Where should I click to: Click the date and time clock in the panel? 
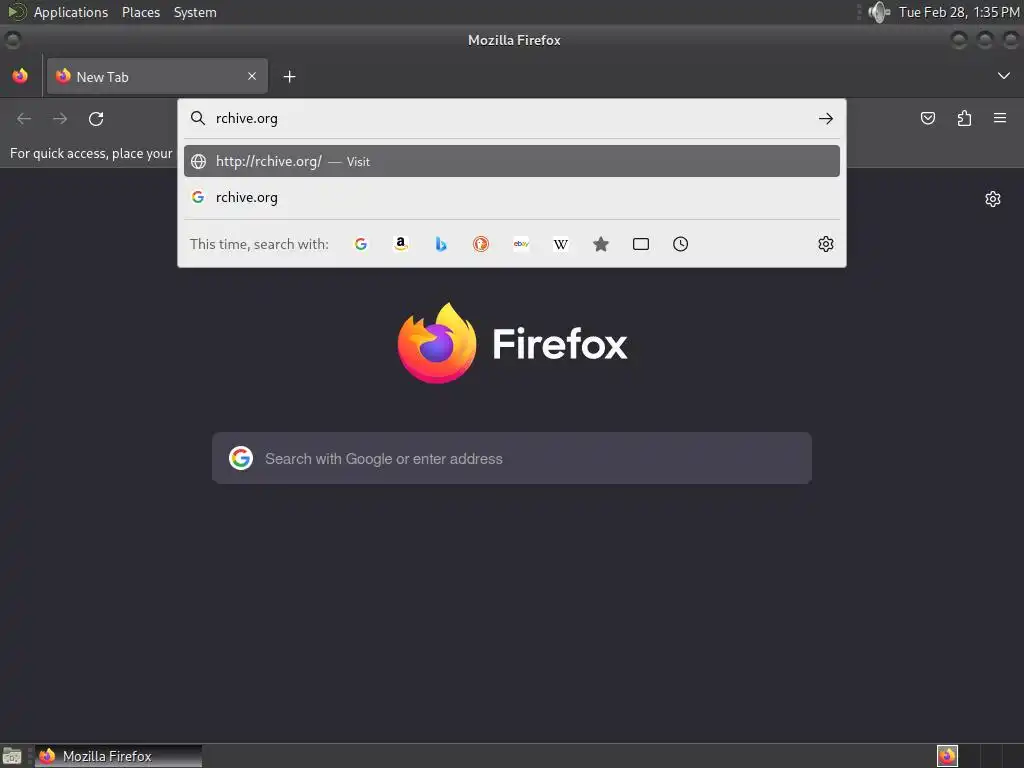[959, 12]
